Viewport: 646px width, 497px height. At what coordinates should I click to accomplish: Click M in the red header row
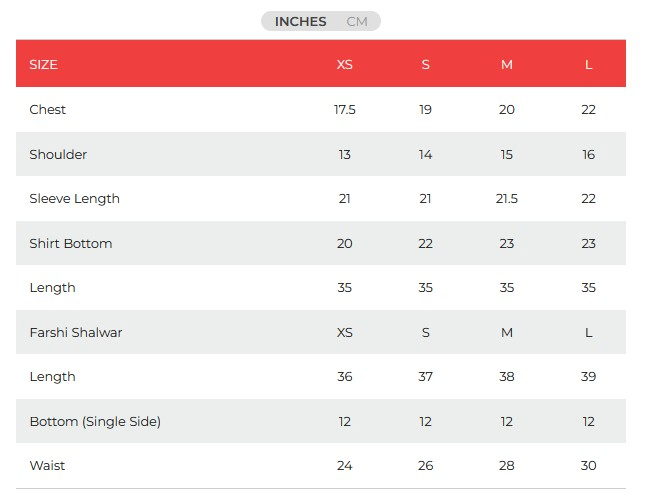click(x=507, y=65)
